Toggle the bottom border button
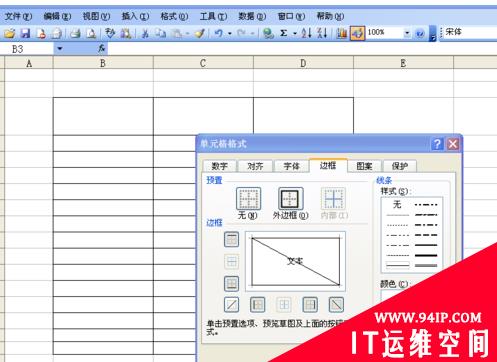 [x=232, y=284]
